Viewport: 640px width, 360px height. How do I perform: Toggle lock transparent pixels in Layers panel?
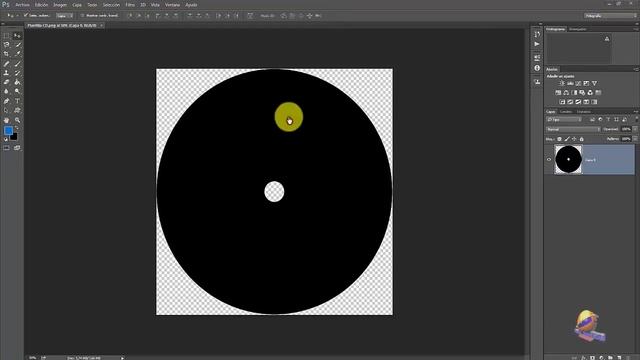559,139
